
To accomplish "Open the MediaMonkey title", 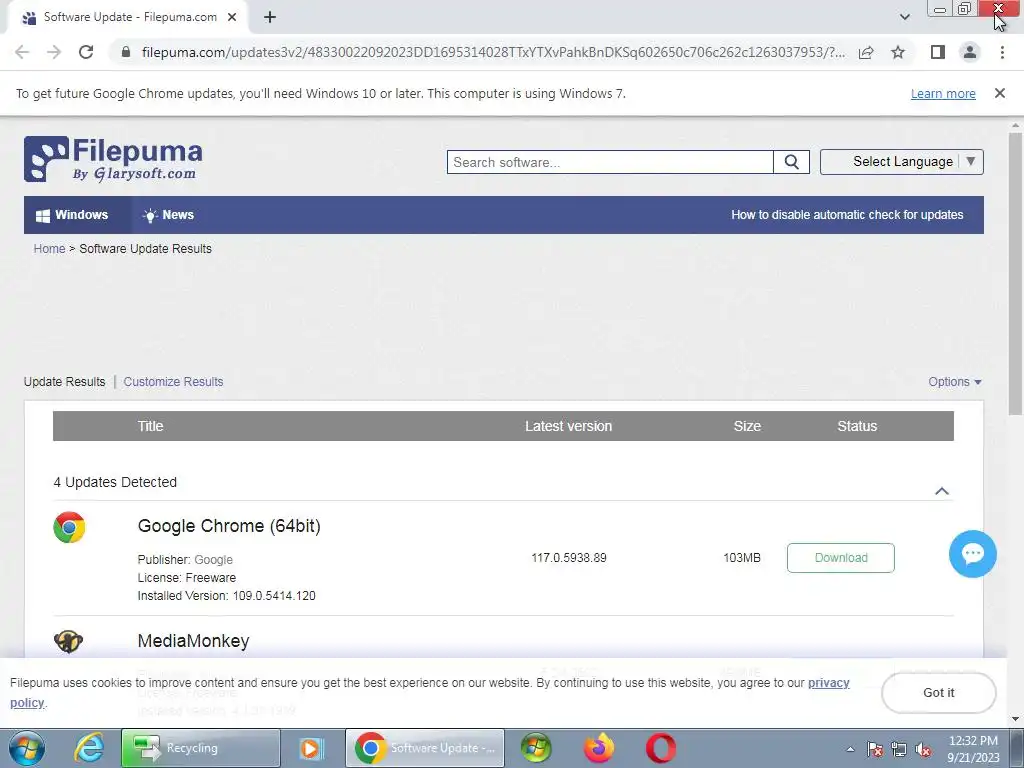I will (193, 641).
